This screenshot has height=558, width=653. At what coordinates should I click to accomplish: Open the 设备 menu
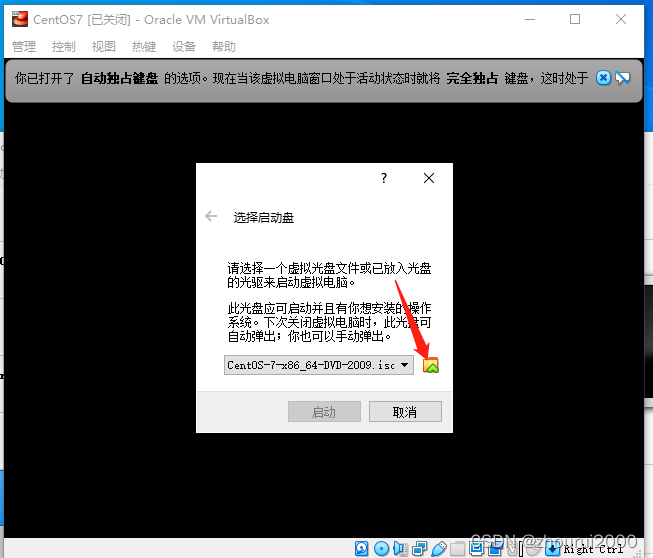coord(184,46)
